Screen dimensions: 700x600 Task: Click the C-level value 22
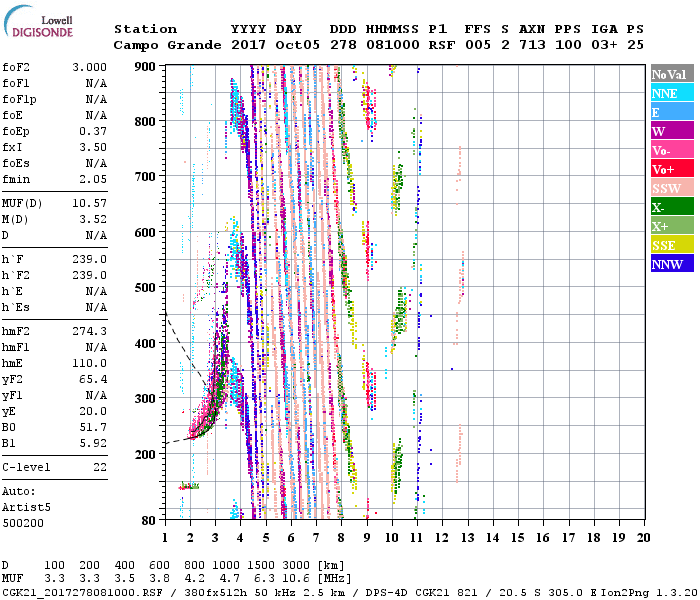tap(100, 467)
